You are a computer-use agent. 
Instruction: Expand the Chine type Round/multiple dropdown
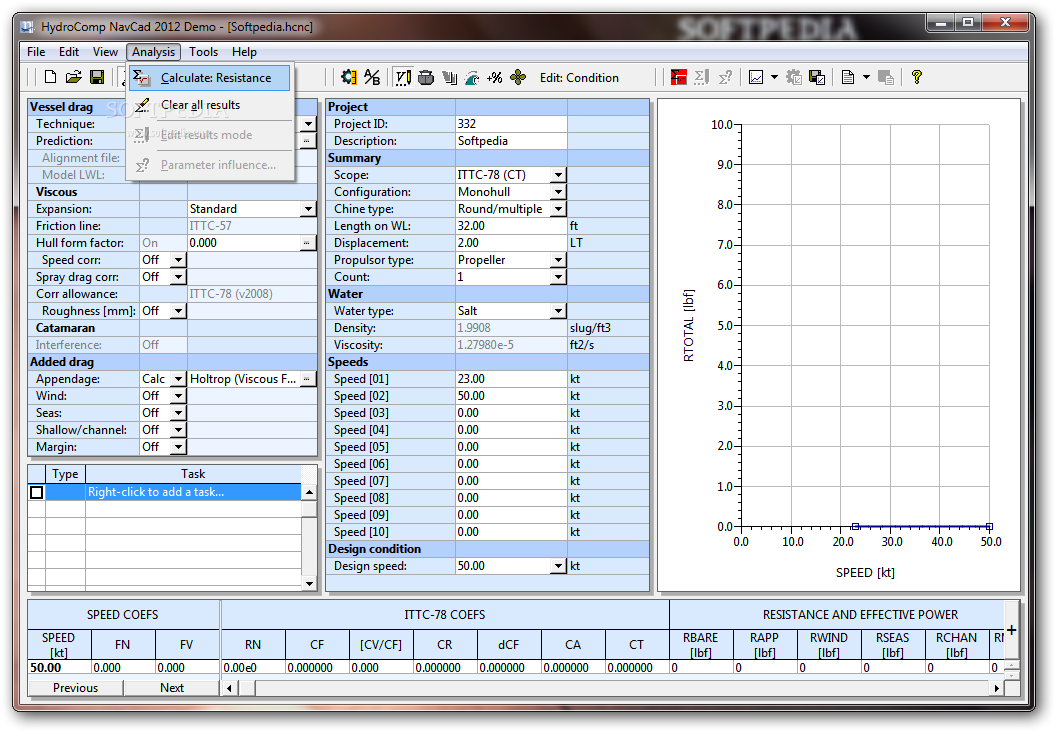(558, 209)
